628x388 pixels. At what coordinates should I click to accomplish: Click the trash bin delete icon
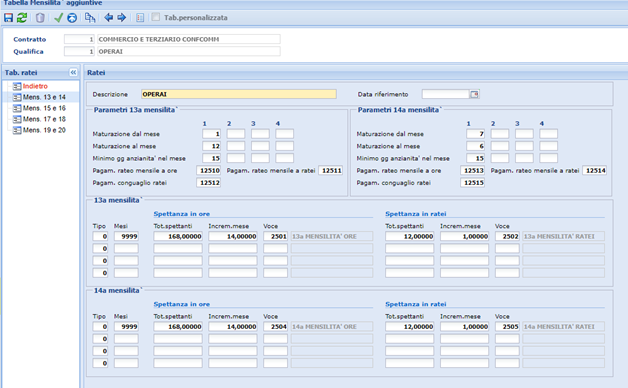pyautogui.click(x=40, y=18)
